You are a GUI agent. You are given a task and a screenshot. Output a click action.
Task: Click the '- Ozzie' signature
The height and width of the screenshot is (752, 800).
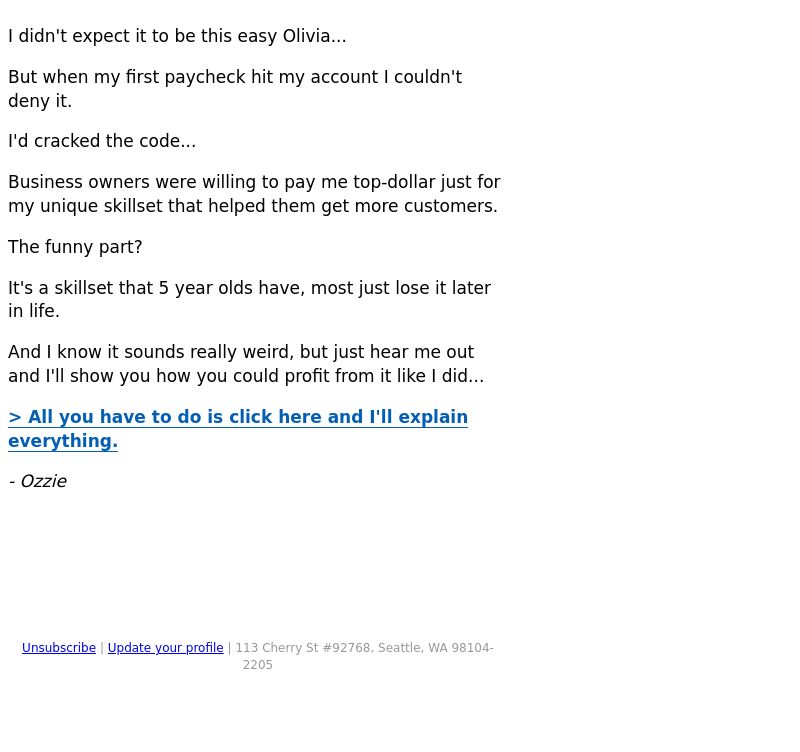(38, 482)
